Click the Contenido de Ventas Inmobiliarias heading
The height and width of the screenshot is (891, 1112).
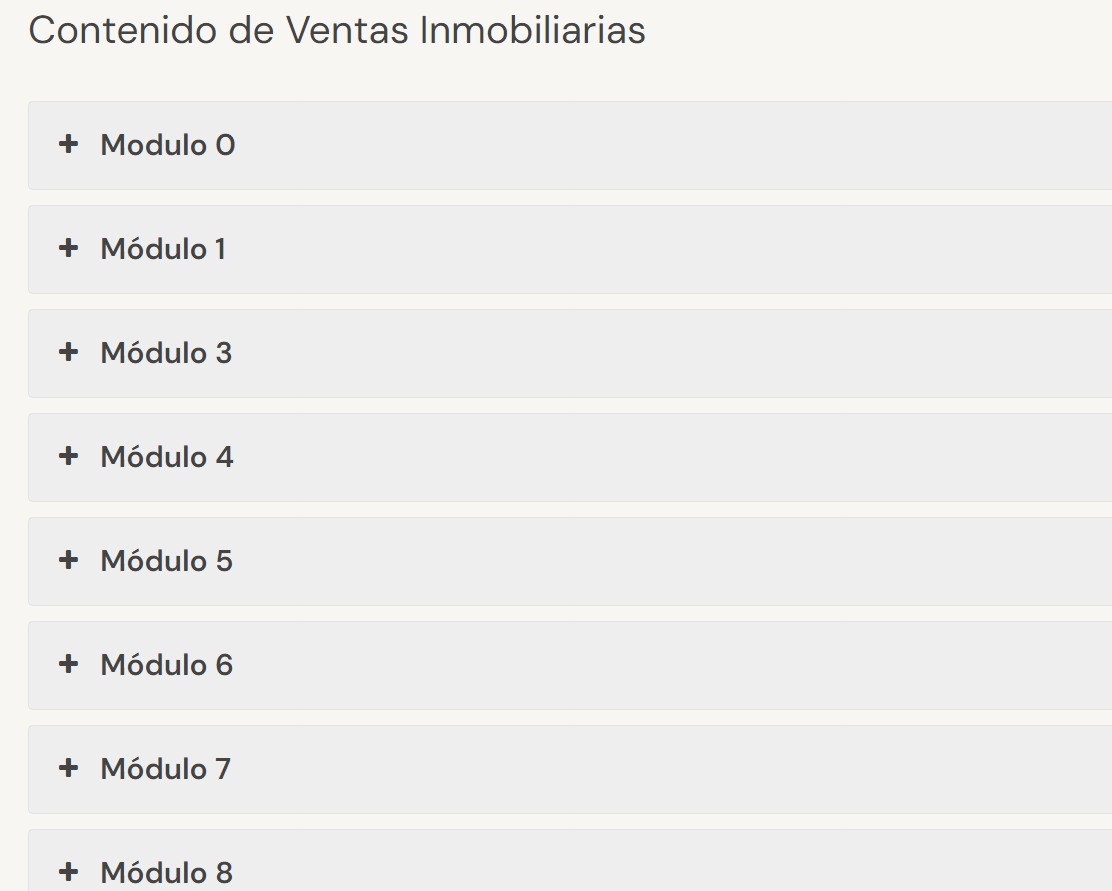[x=337, y=31]
